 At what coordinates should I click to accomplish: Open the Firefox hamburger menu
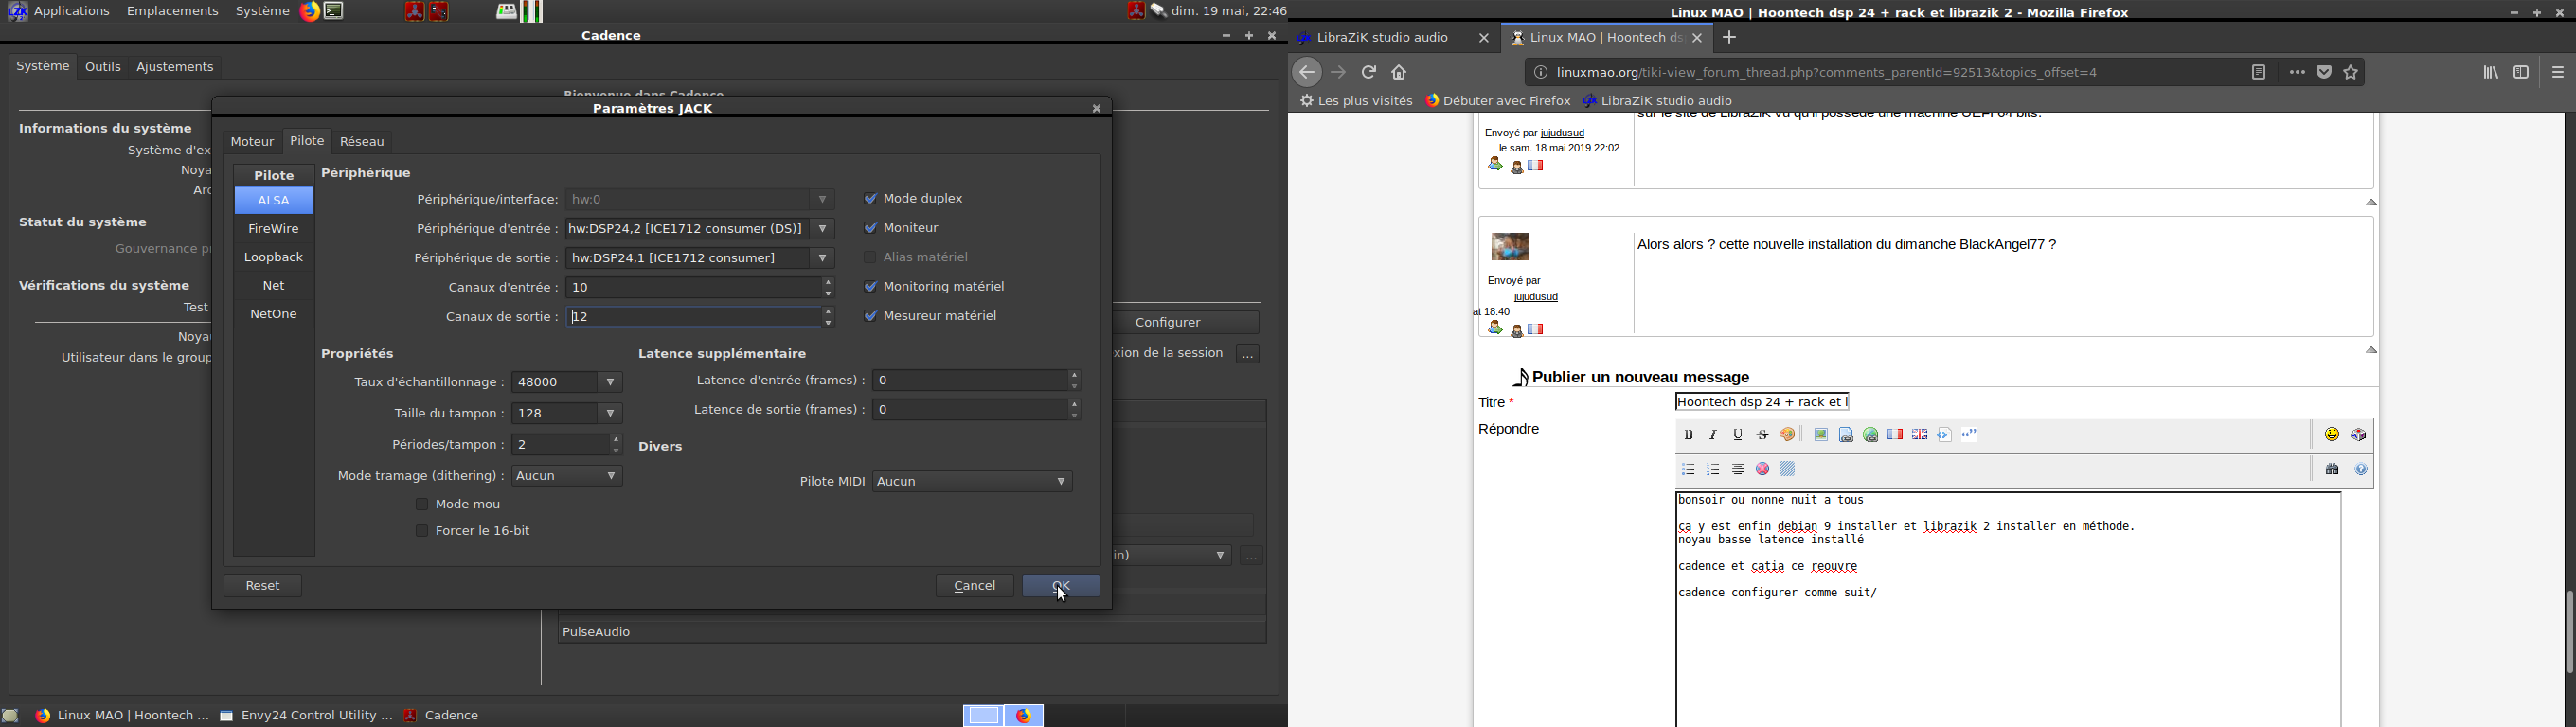pyautogui.click(x=2558, y=72)
